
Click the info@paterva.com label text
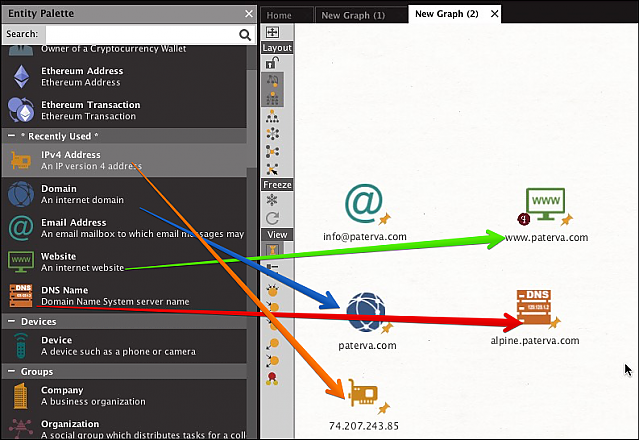click(365, 237)
